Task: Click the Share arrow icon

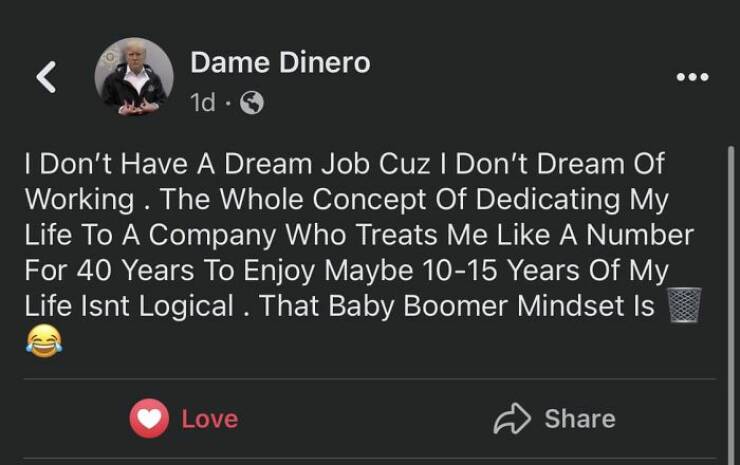Action: click(510, 418)
